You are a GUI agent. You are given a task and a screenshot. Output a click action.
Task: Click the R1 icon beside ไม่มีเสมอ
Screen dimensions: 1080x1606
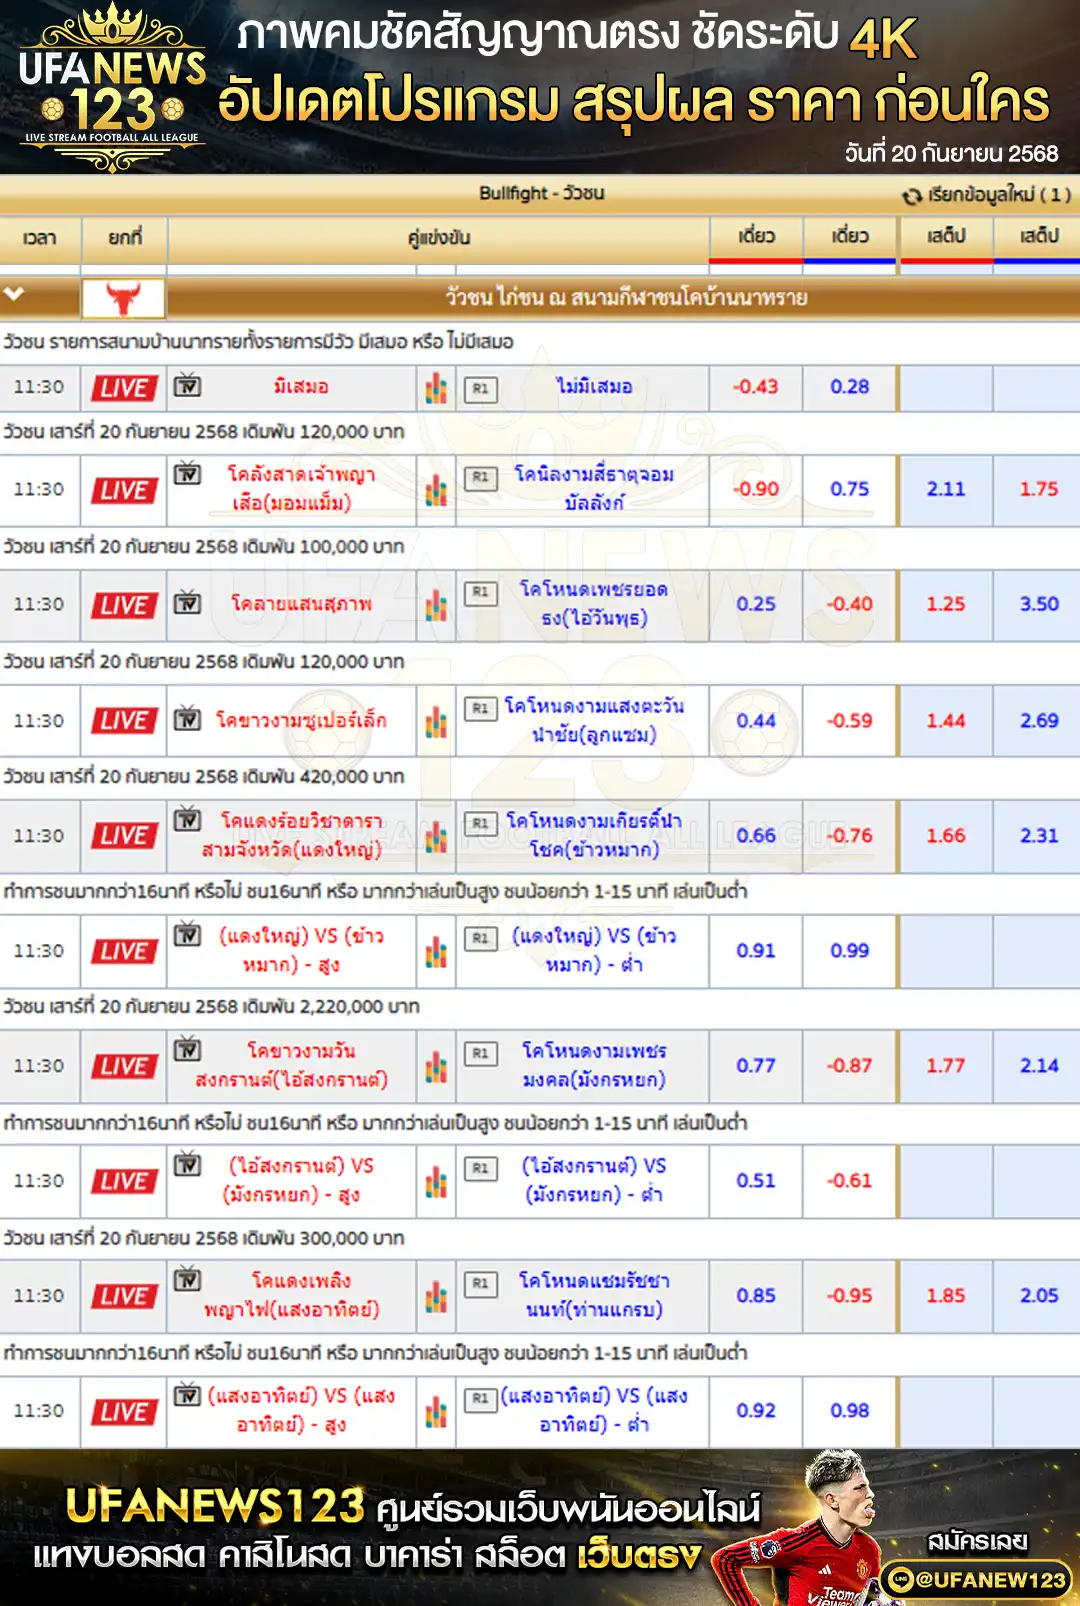click(x=481, y=388)
